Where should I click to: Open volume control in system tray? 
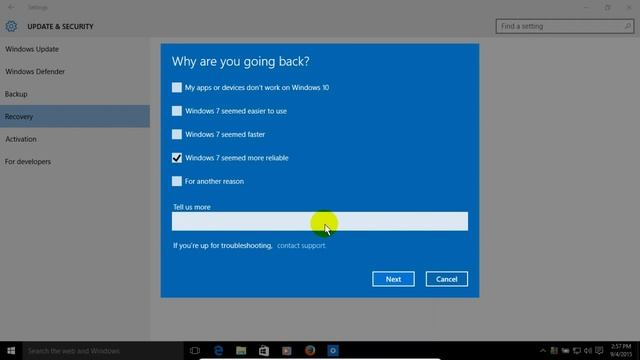point(588,351)
